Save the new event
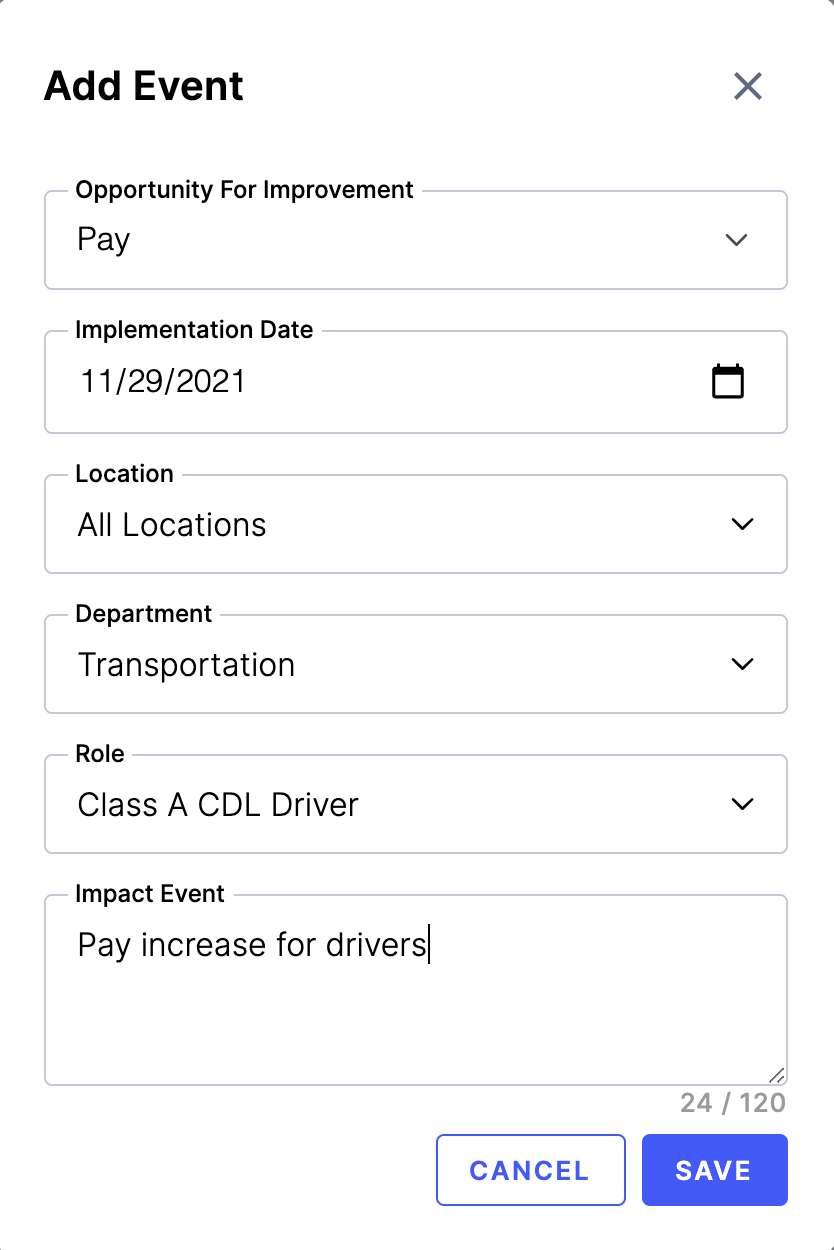The width and height of the screenshot is (834, 1250). [x=714, y=1170]
